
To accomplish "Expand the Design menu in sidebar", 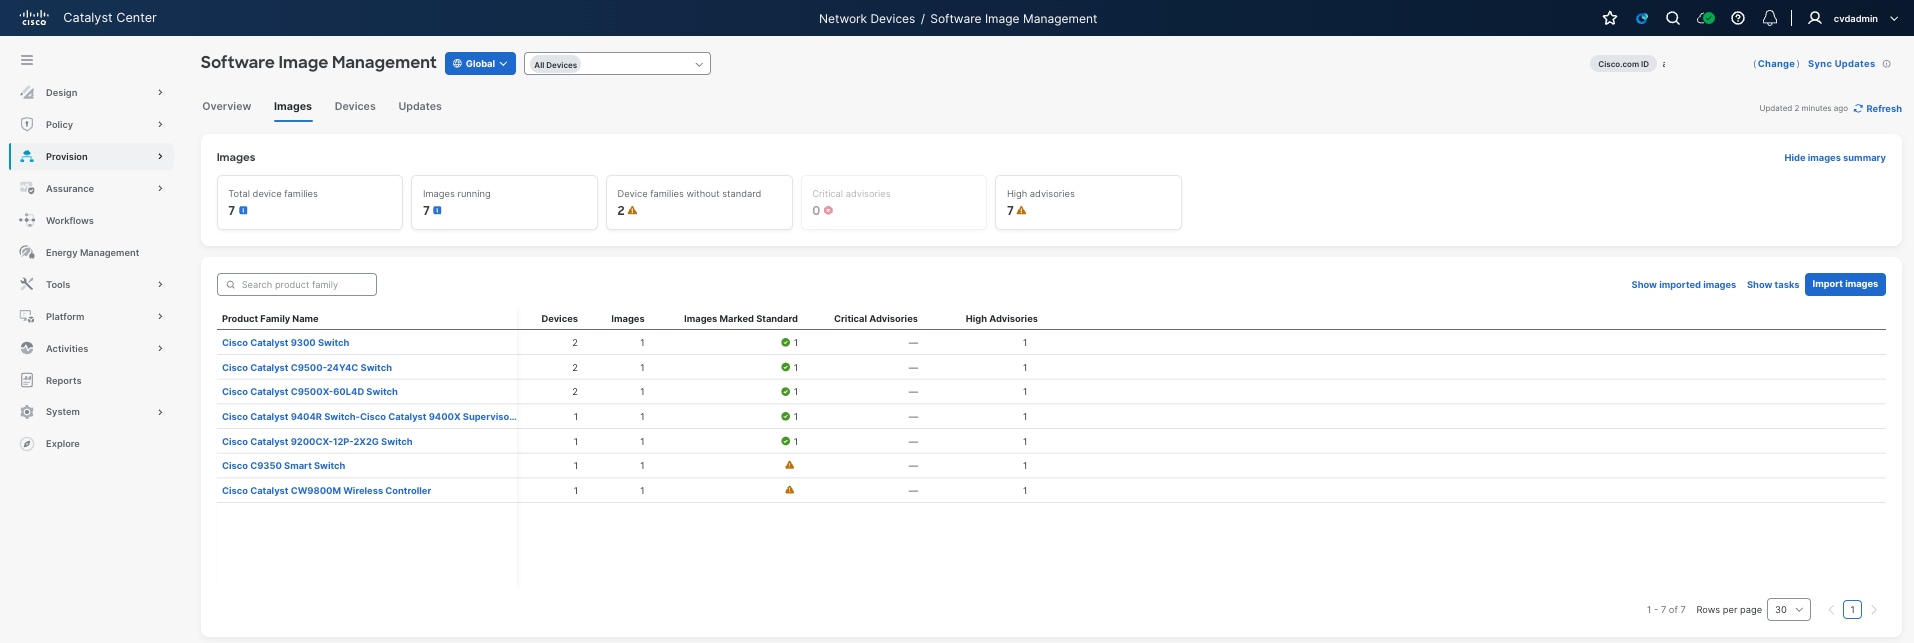I will point(91,93).
